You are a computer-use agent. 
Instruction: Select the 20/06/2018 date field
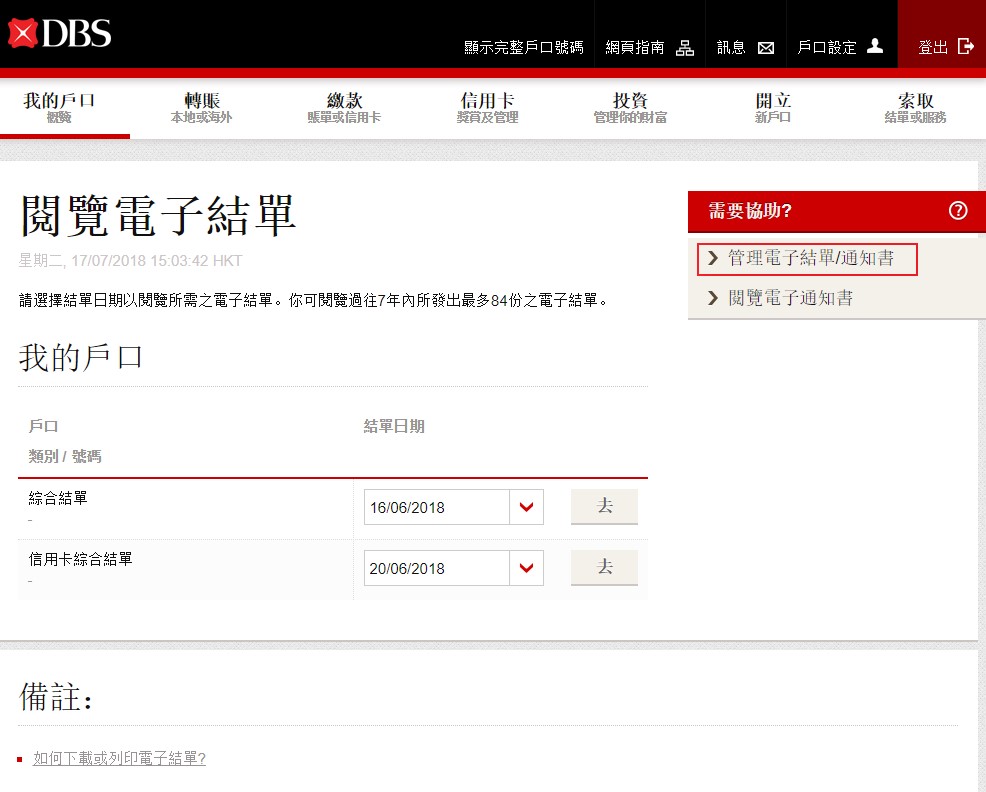tap(437, 568)
